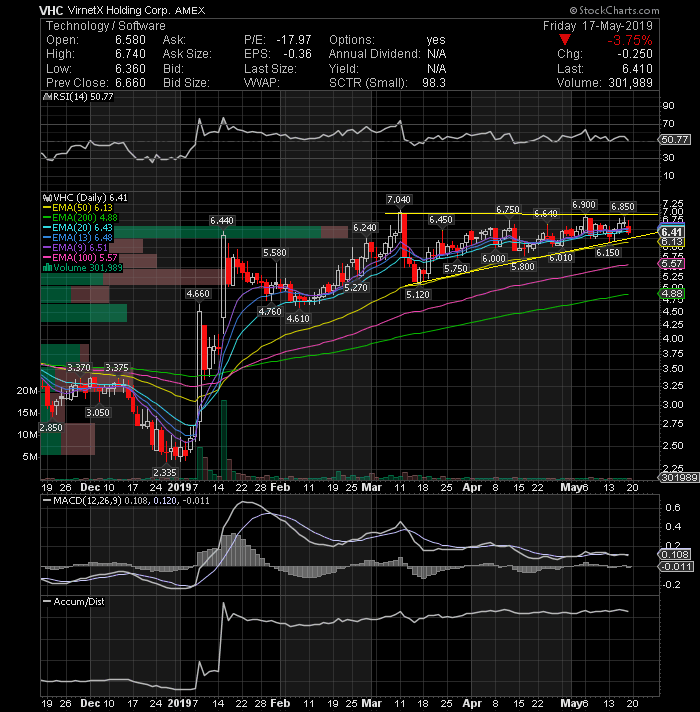Click the 3.050 low label
Screen dimensions: 700x712
tap(98, 412)
